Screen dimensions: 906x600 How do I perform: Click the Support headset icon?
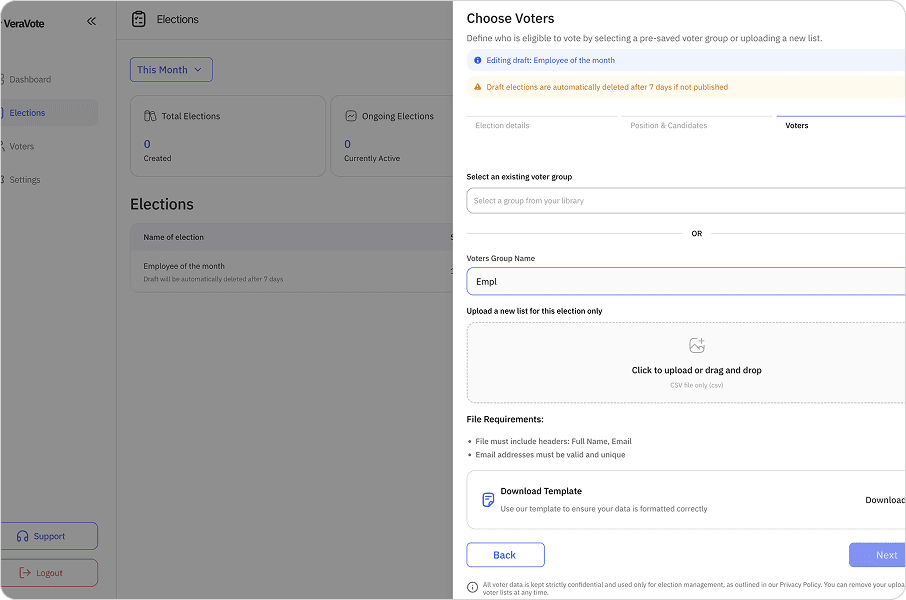[x=24, y=535]
